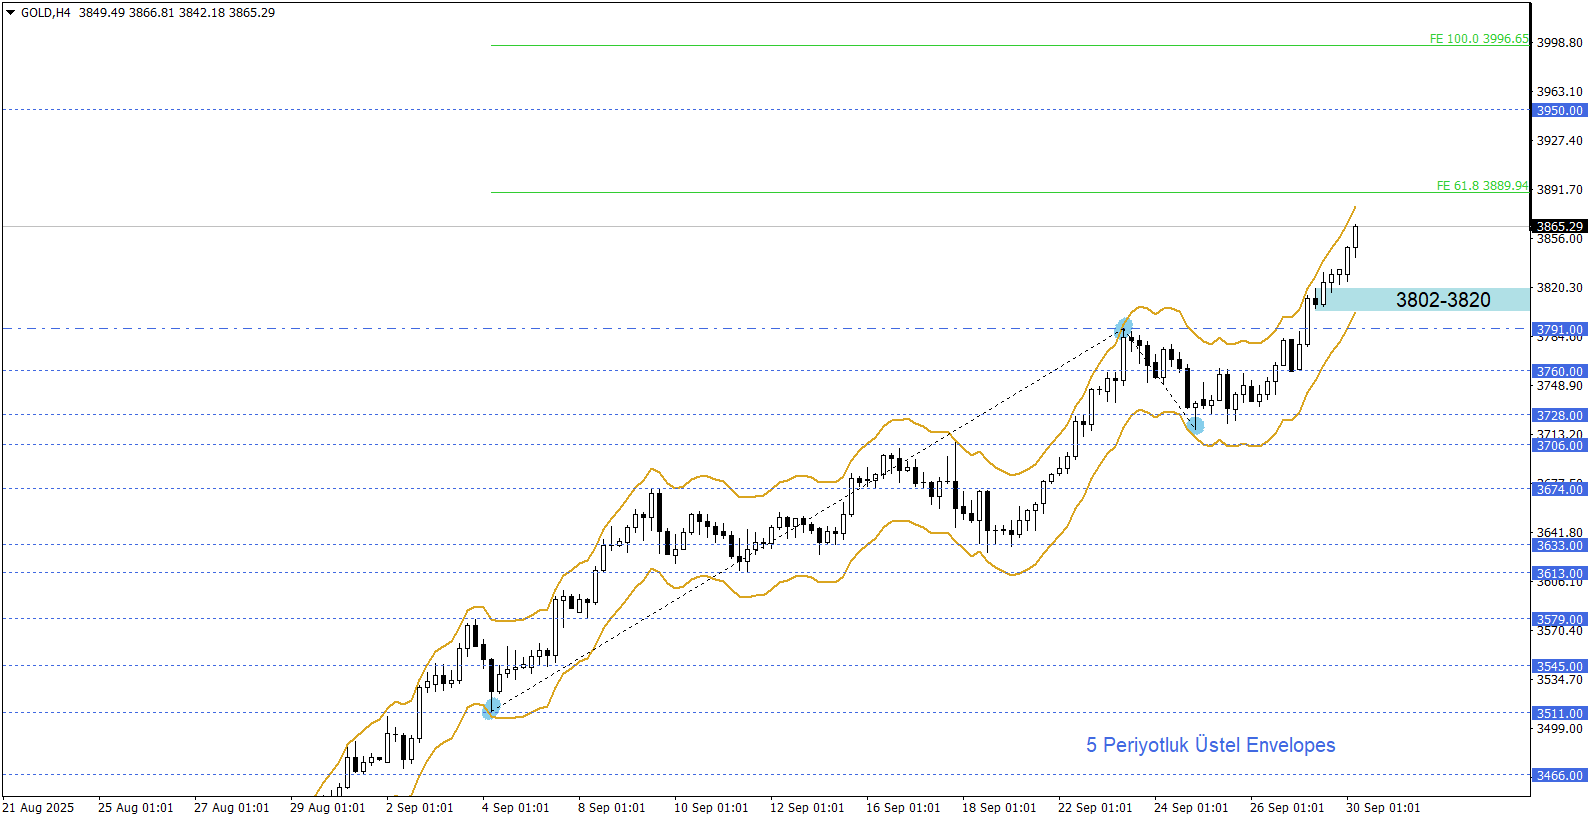Click the current price tag 3865.29
1594x820 pixels.
1559,227
